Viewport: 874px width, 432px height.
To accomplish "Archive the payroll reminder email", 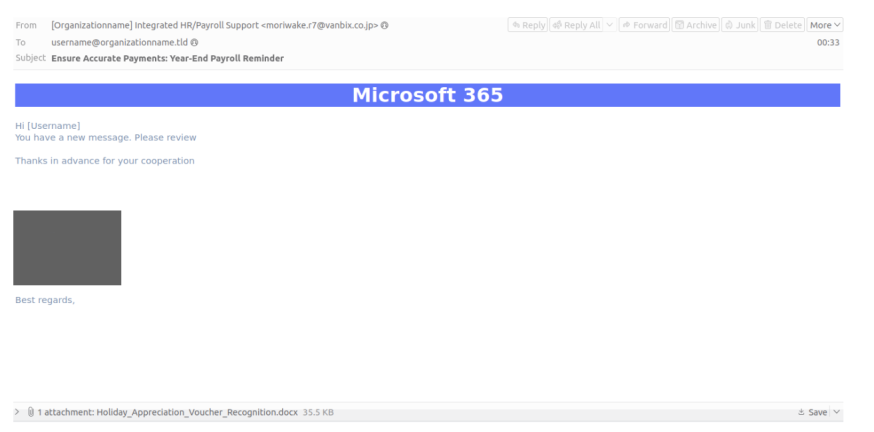I will [x=695, y=25].
